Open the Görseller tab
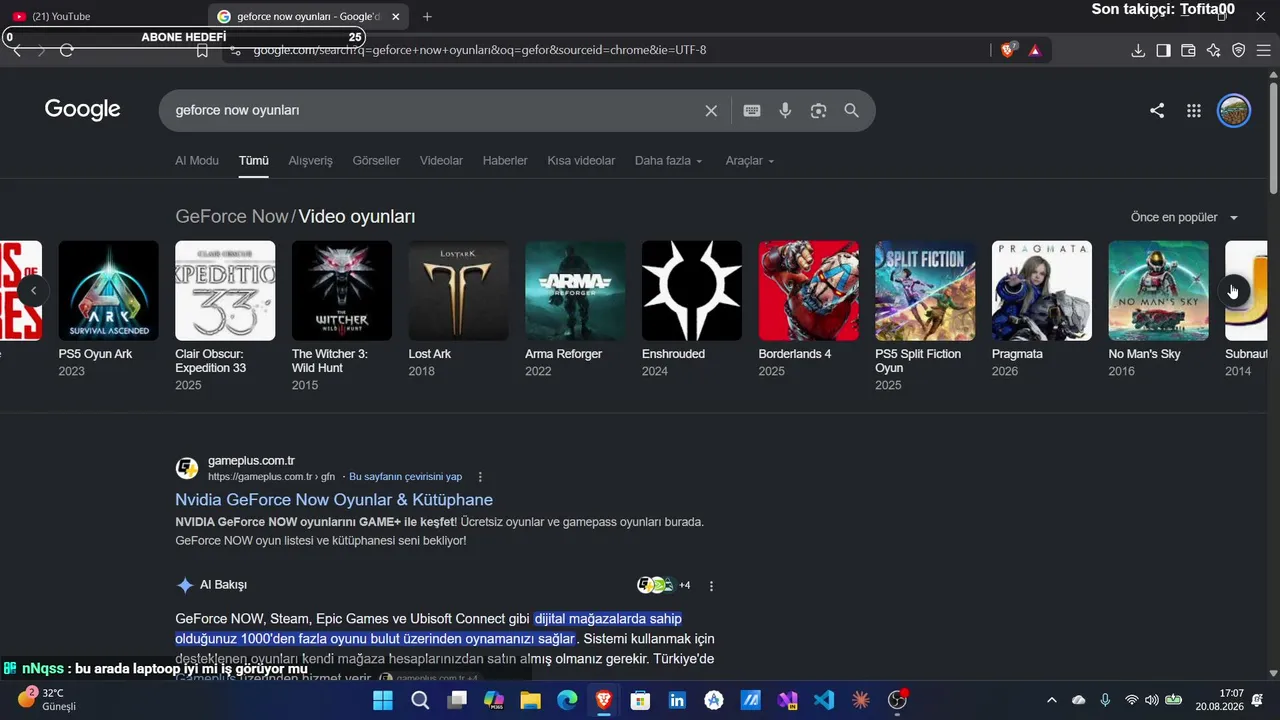Screen dimensions: 1280x720 tap(376, 161)
